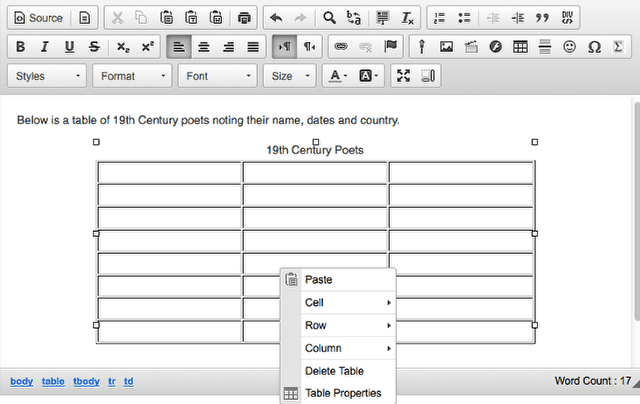The height and width of the screenshot is (404, 640).
Task: Open the Styles dropdown
Action: tap(47, 76)
